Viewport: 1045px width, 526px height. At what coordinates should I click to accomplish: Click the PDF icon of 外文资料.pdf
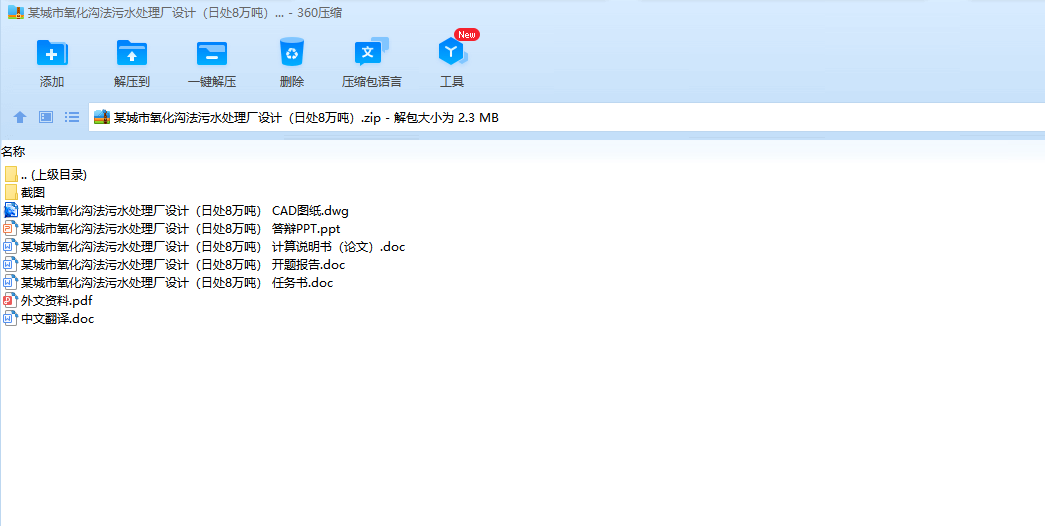[11, 301]
